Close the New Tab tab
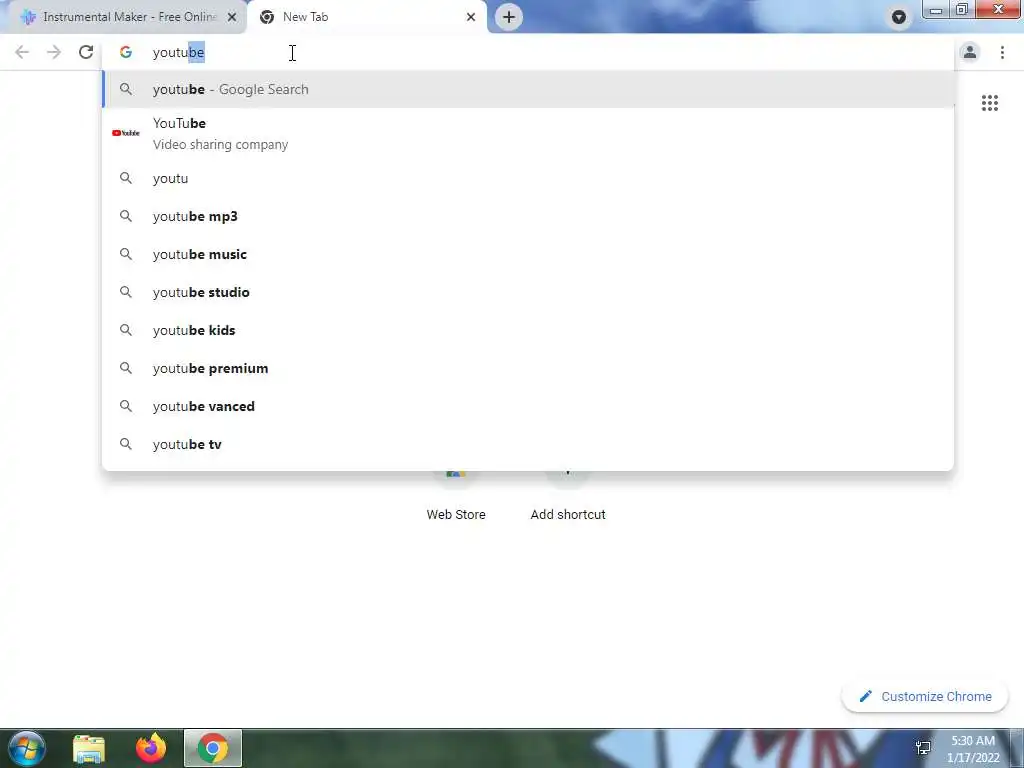This screenshot has width=1024, height=768. click(x=471, y=17)
